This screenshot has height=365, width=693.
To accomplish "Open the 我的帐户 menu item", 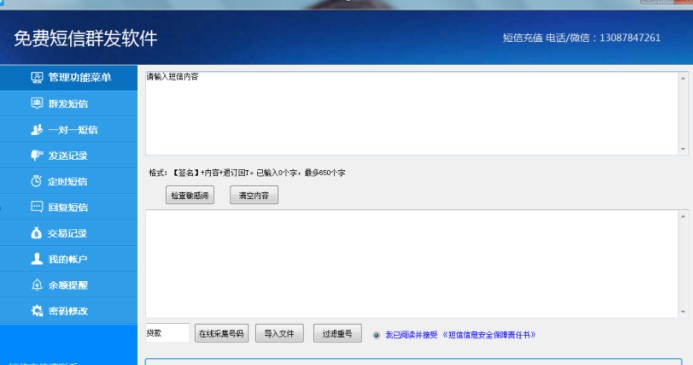I will coord(69,259).
